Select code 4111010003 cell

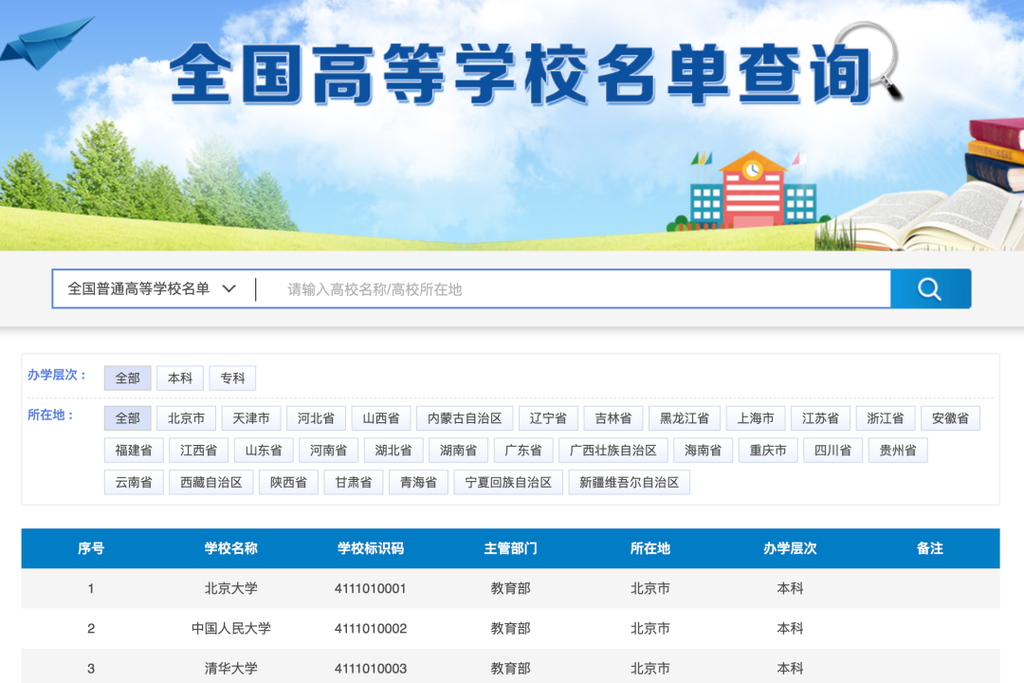[x=370, y=668]
